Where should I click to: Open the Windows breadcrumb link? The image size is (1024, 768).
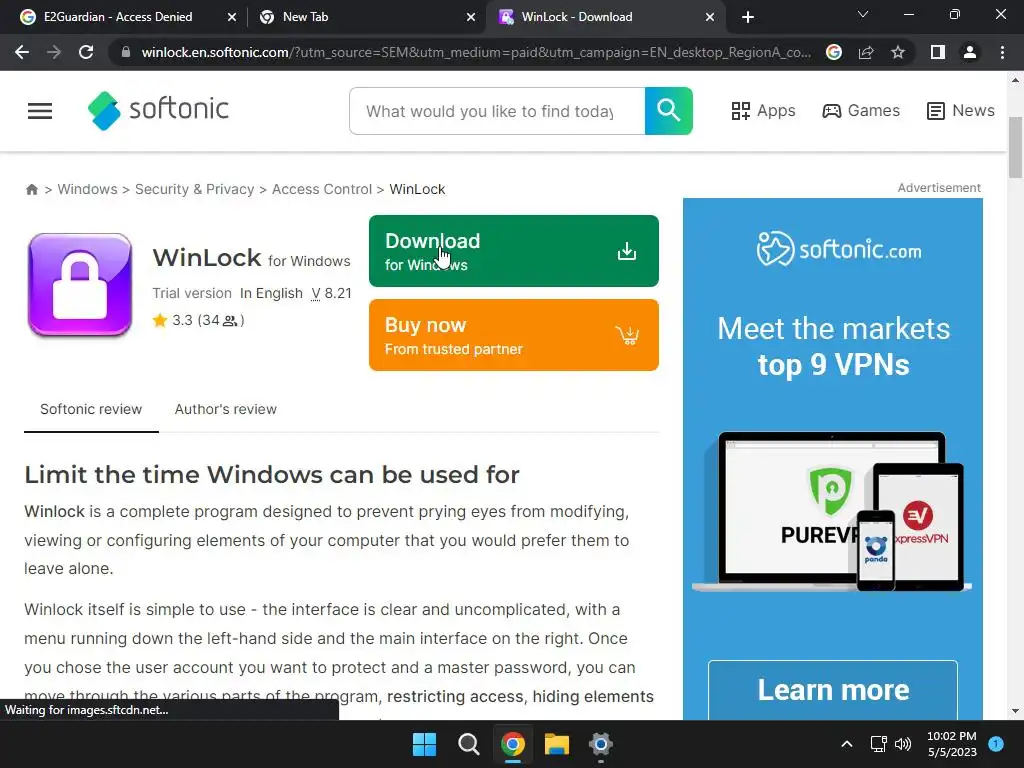(88, 189)
